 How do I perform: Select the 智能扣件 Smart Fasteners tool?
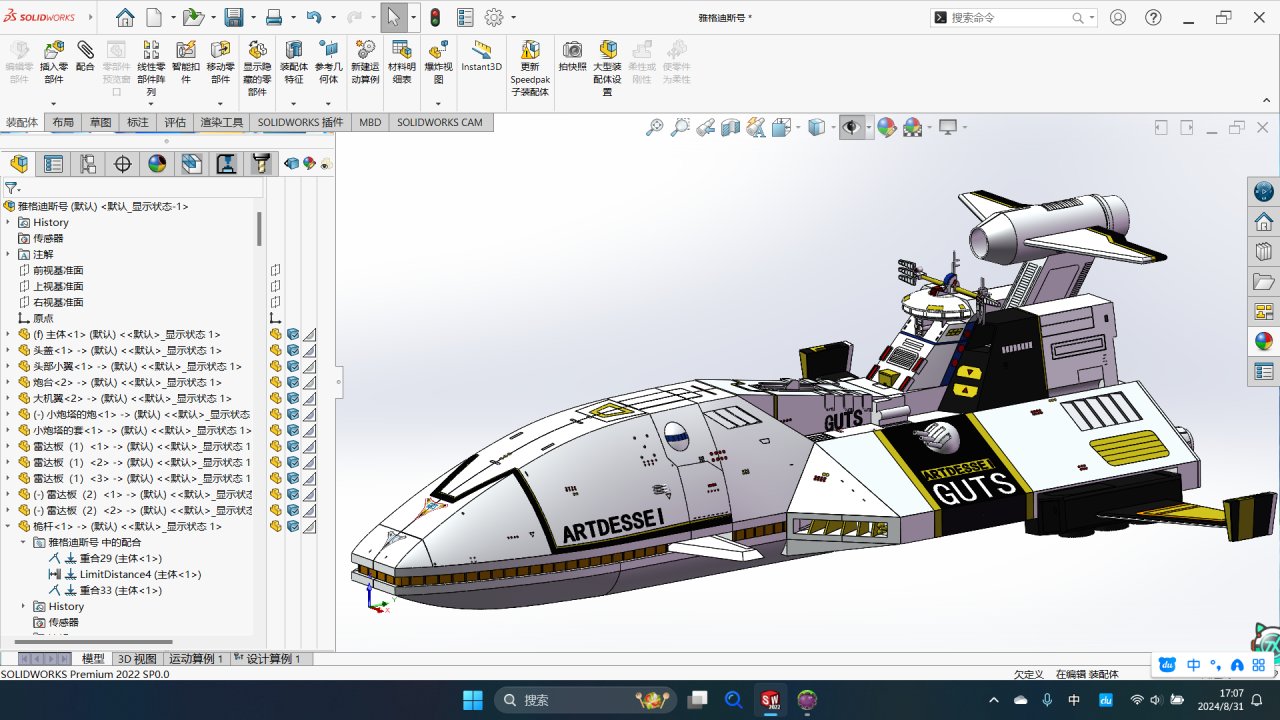click(185, 50)
